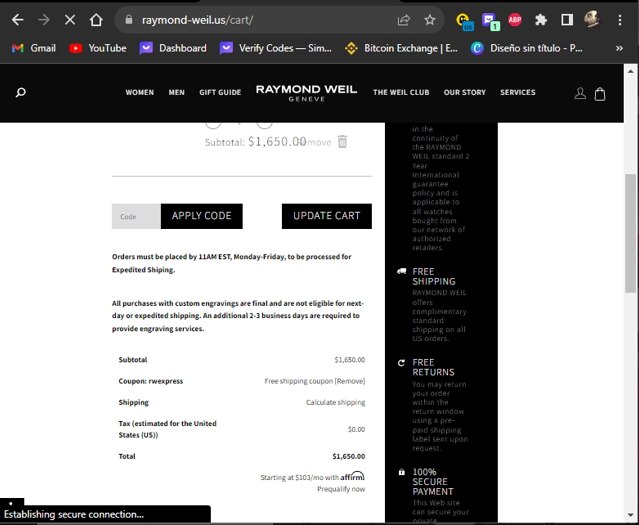Image resolution: width=639 pixels, height=525 pixels.
Task: Open the Dashboard bookmark
Action: click(x=173, y=48)
